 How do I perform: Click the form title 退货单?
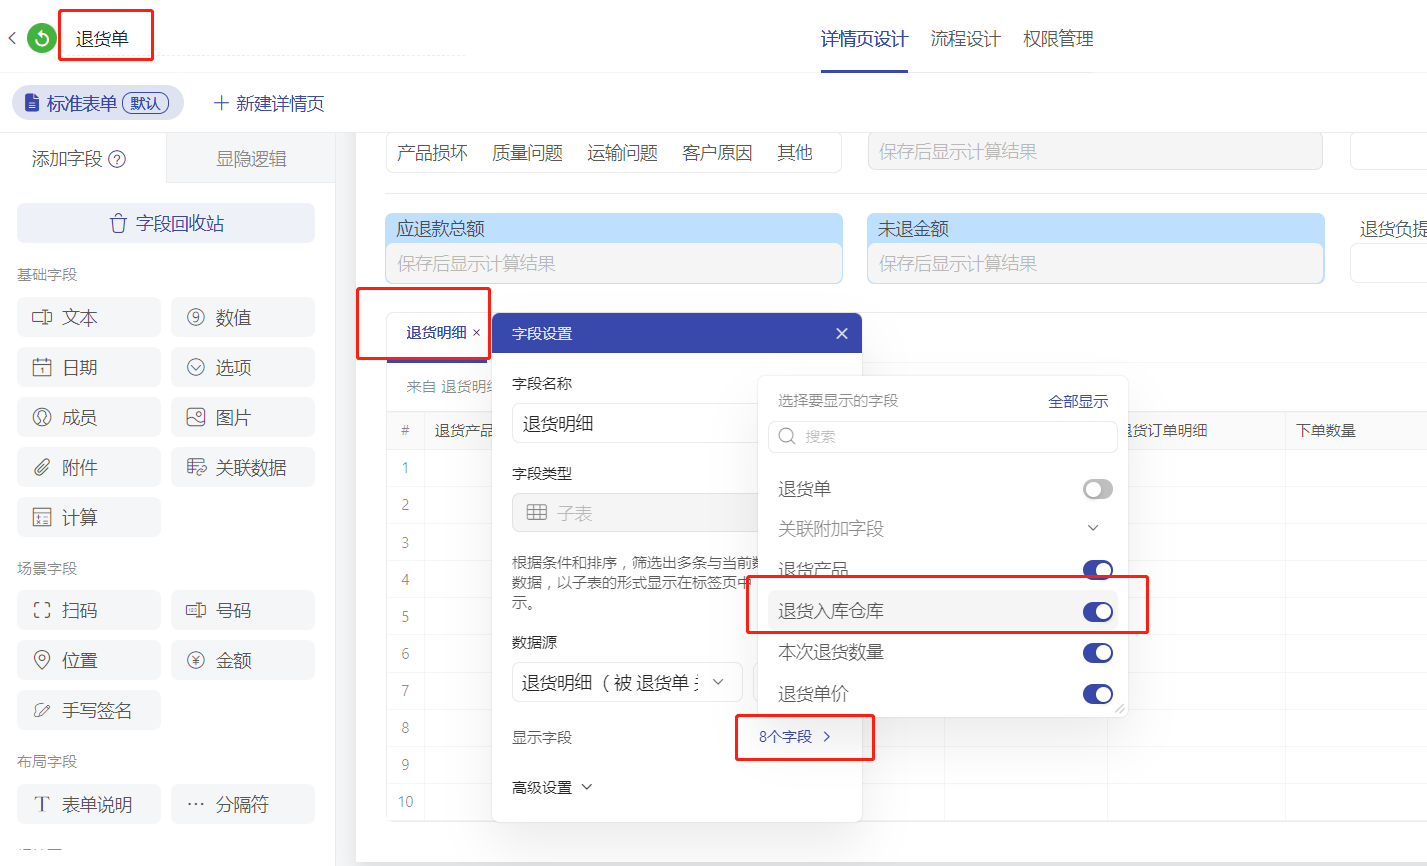[x=102, y=39]
